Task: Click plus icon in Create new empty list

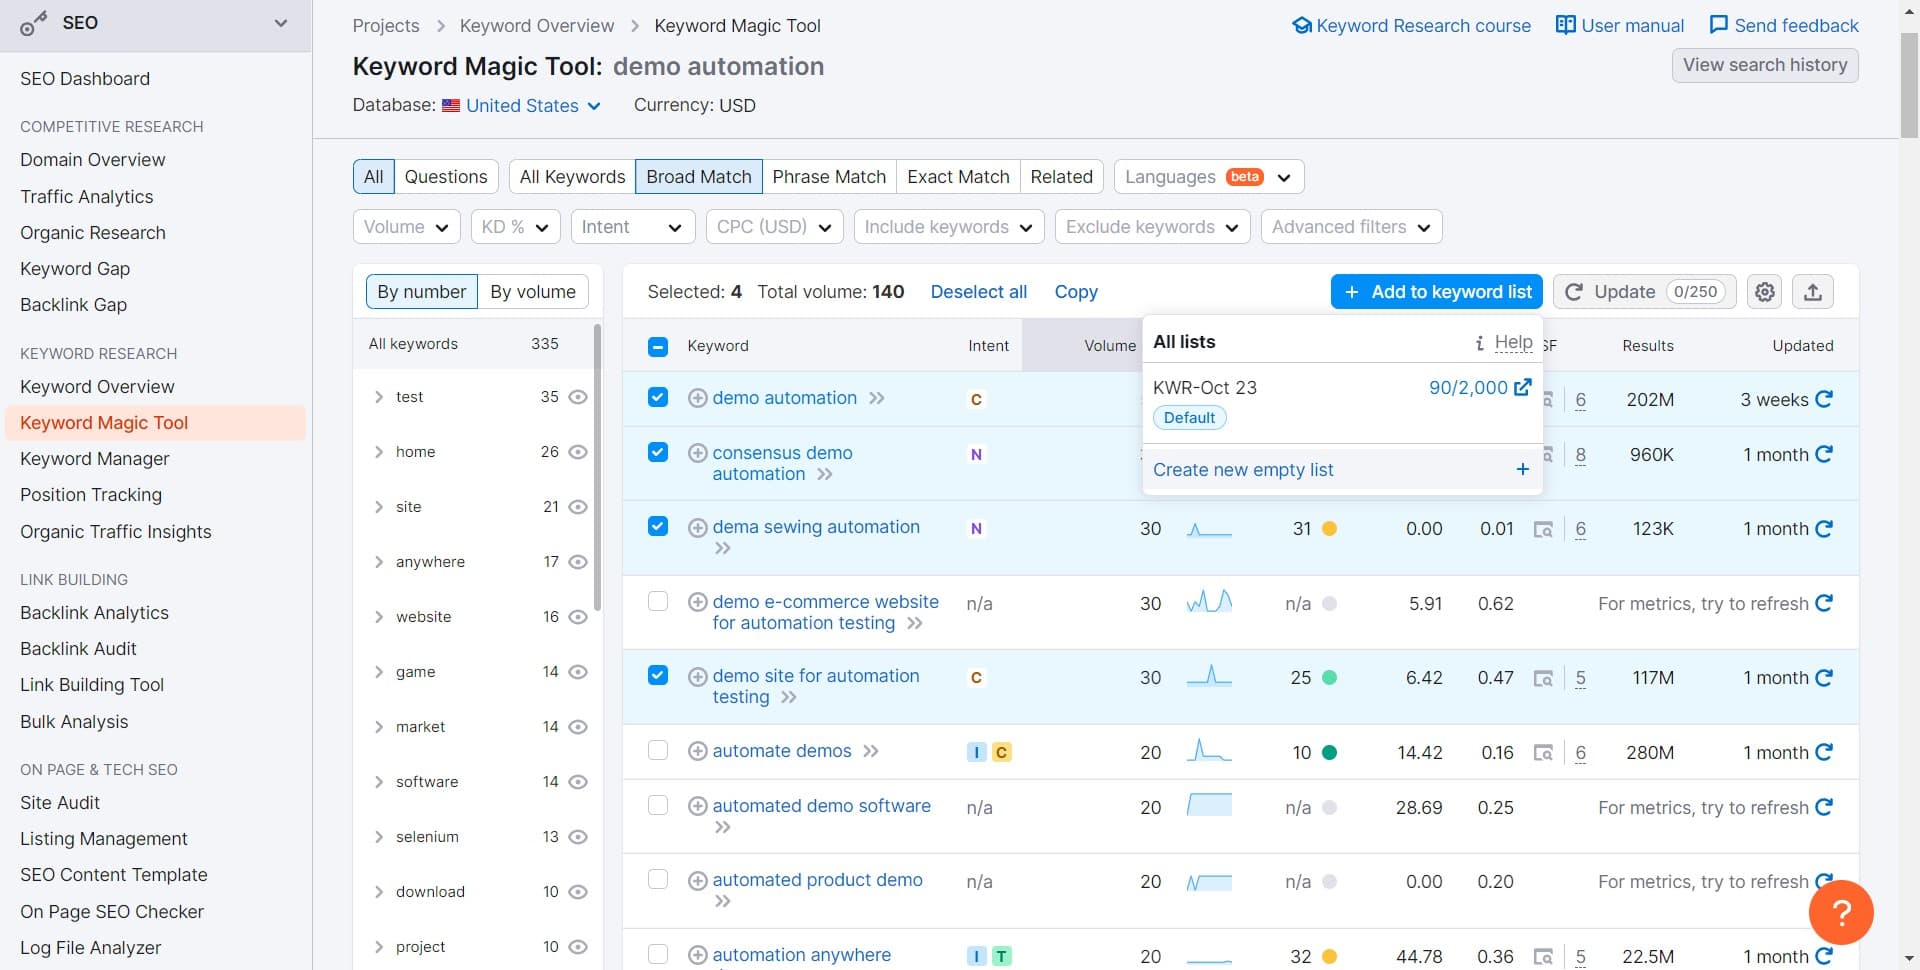Action: coord(1522,469)
